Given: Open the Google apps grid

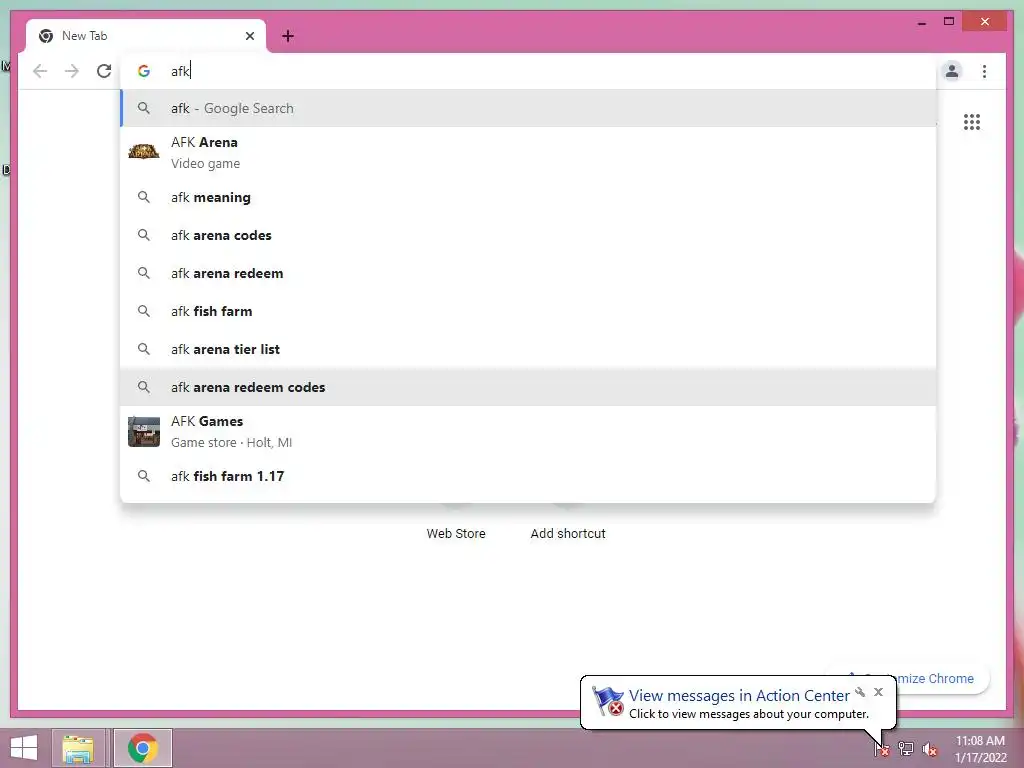Looking at the screenshot, I should tap(972, 122).
